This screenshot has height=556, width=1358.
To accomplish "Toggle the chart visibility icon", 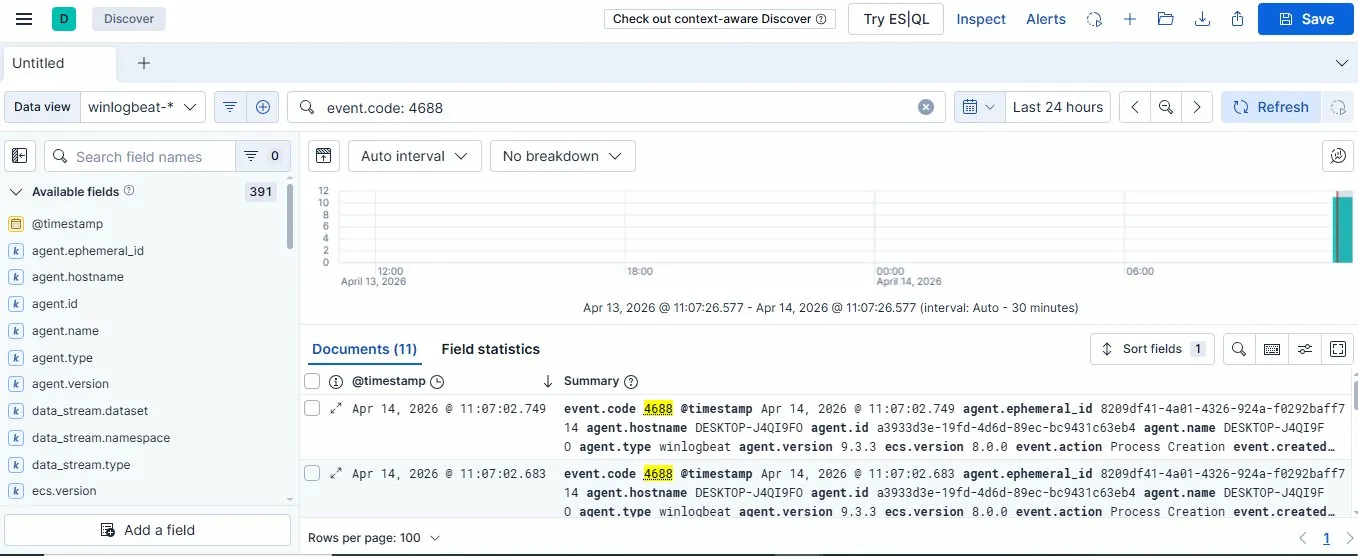I will pyautogui.click(x=323, y=156).
